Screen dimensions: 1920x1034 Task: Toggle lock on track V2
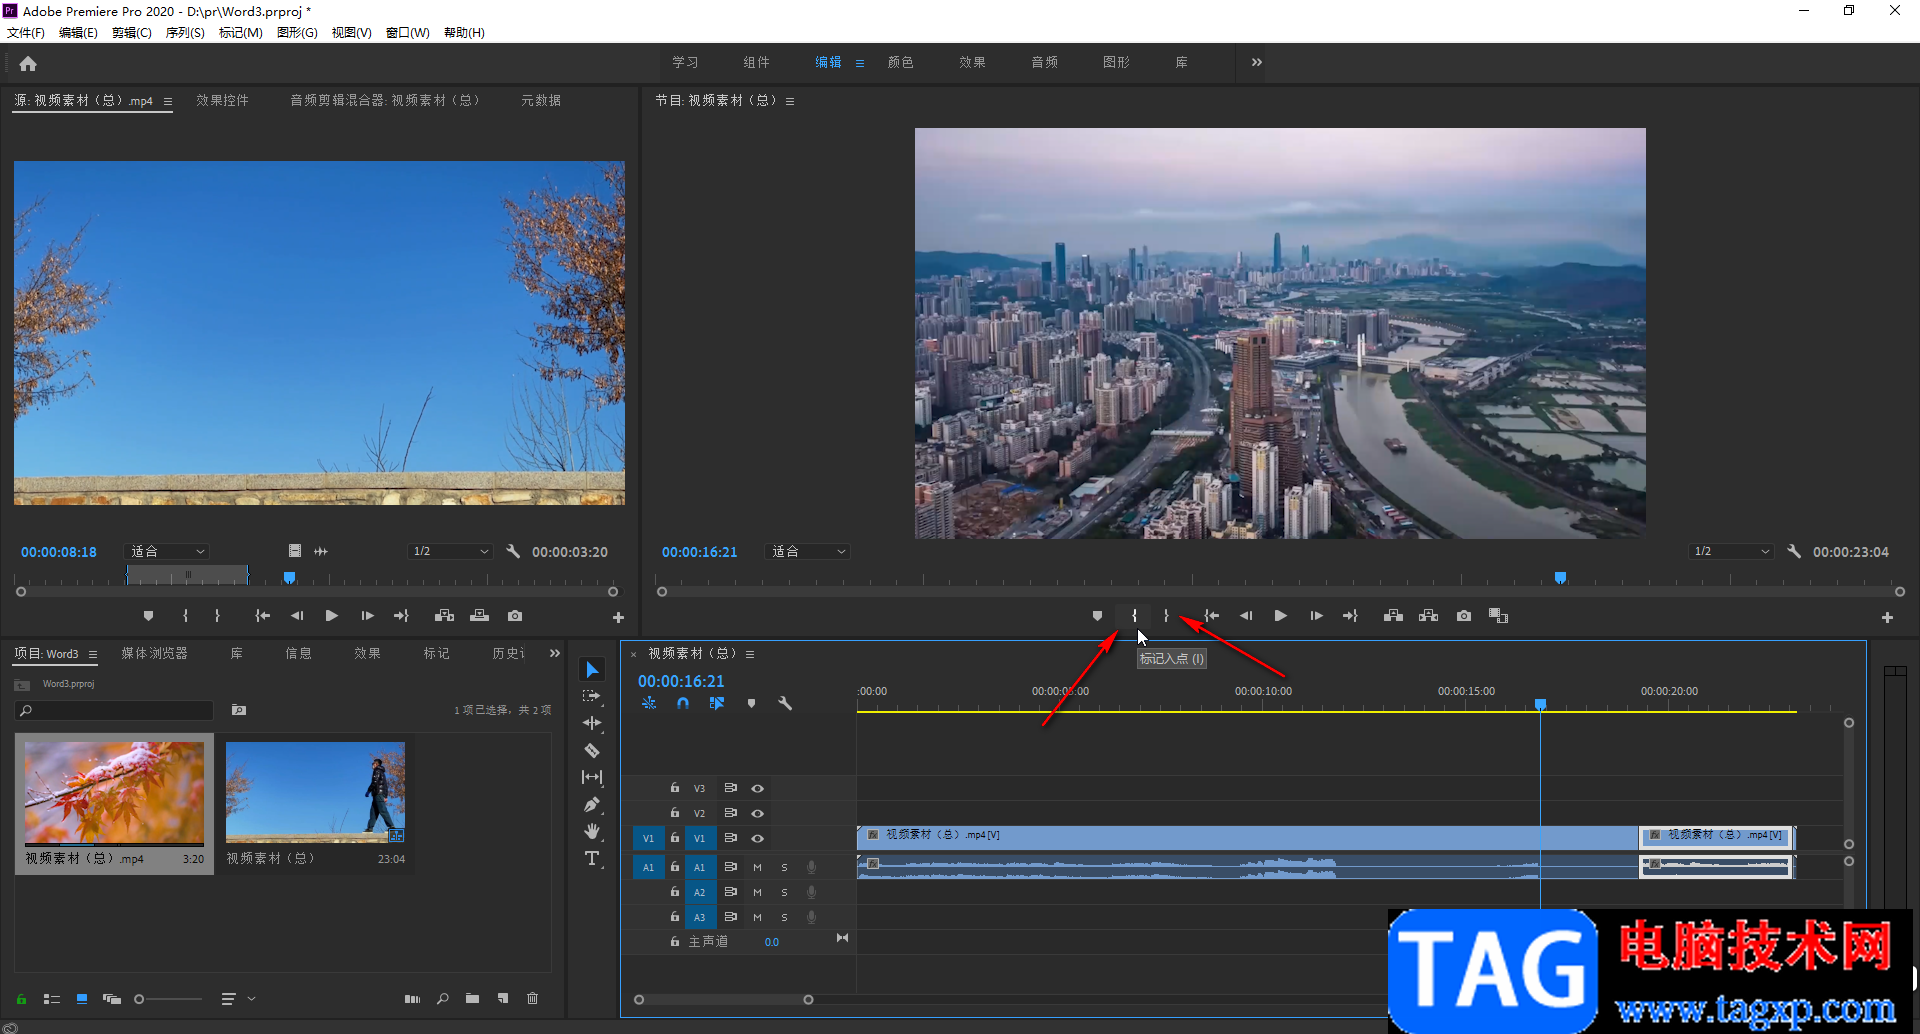click(675, 813)
